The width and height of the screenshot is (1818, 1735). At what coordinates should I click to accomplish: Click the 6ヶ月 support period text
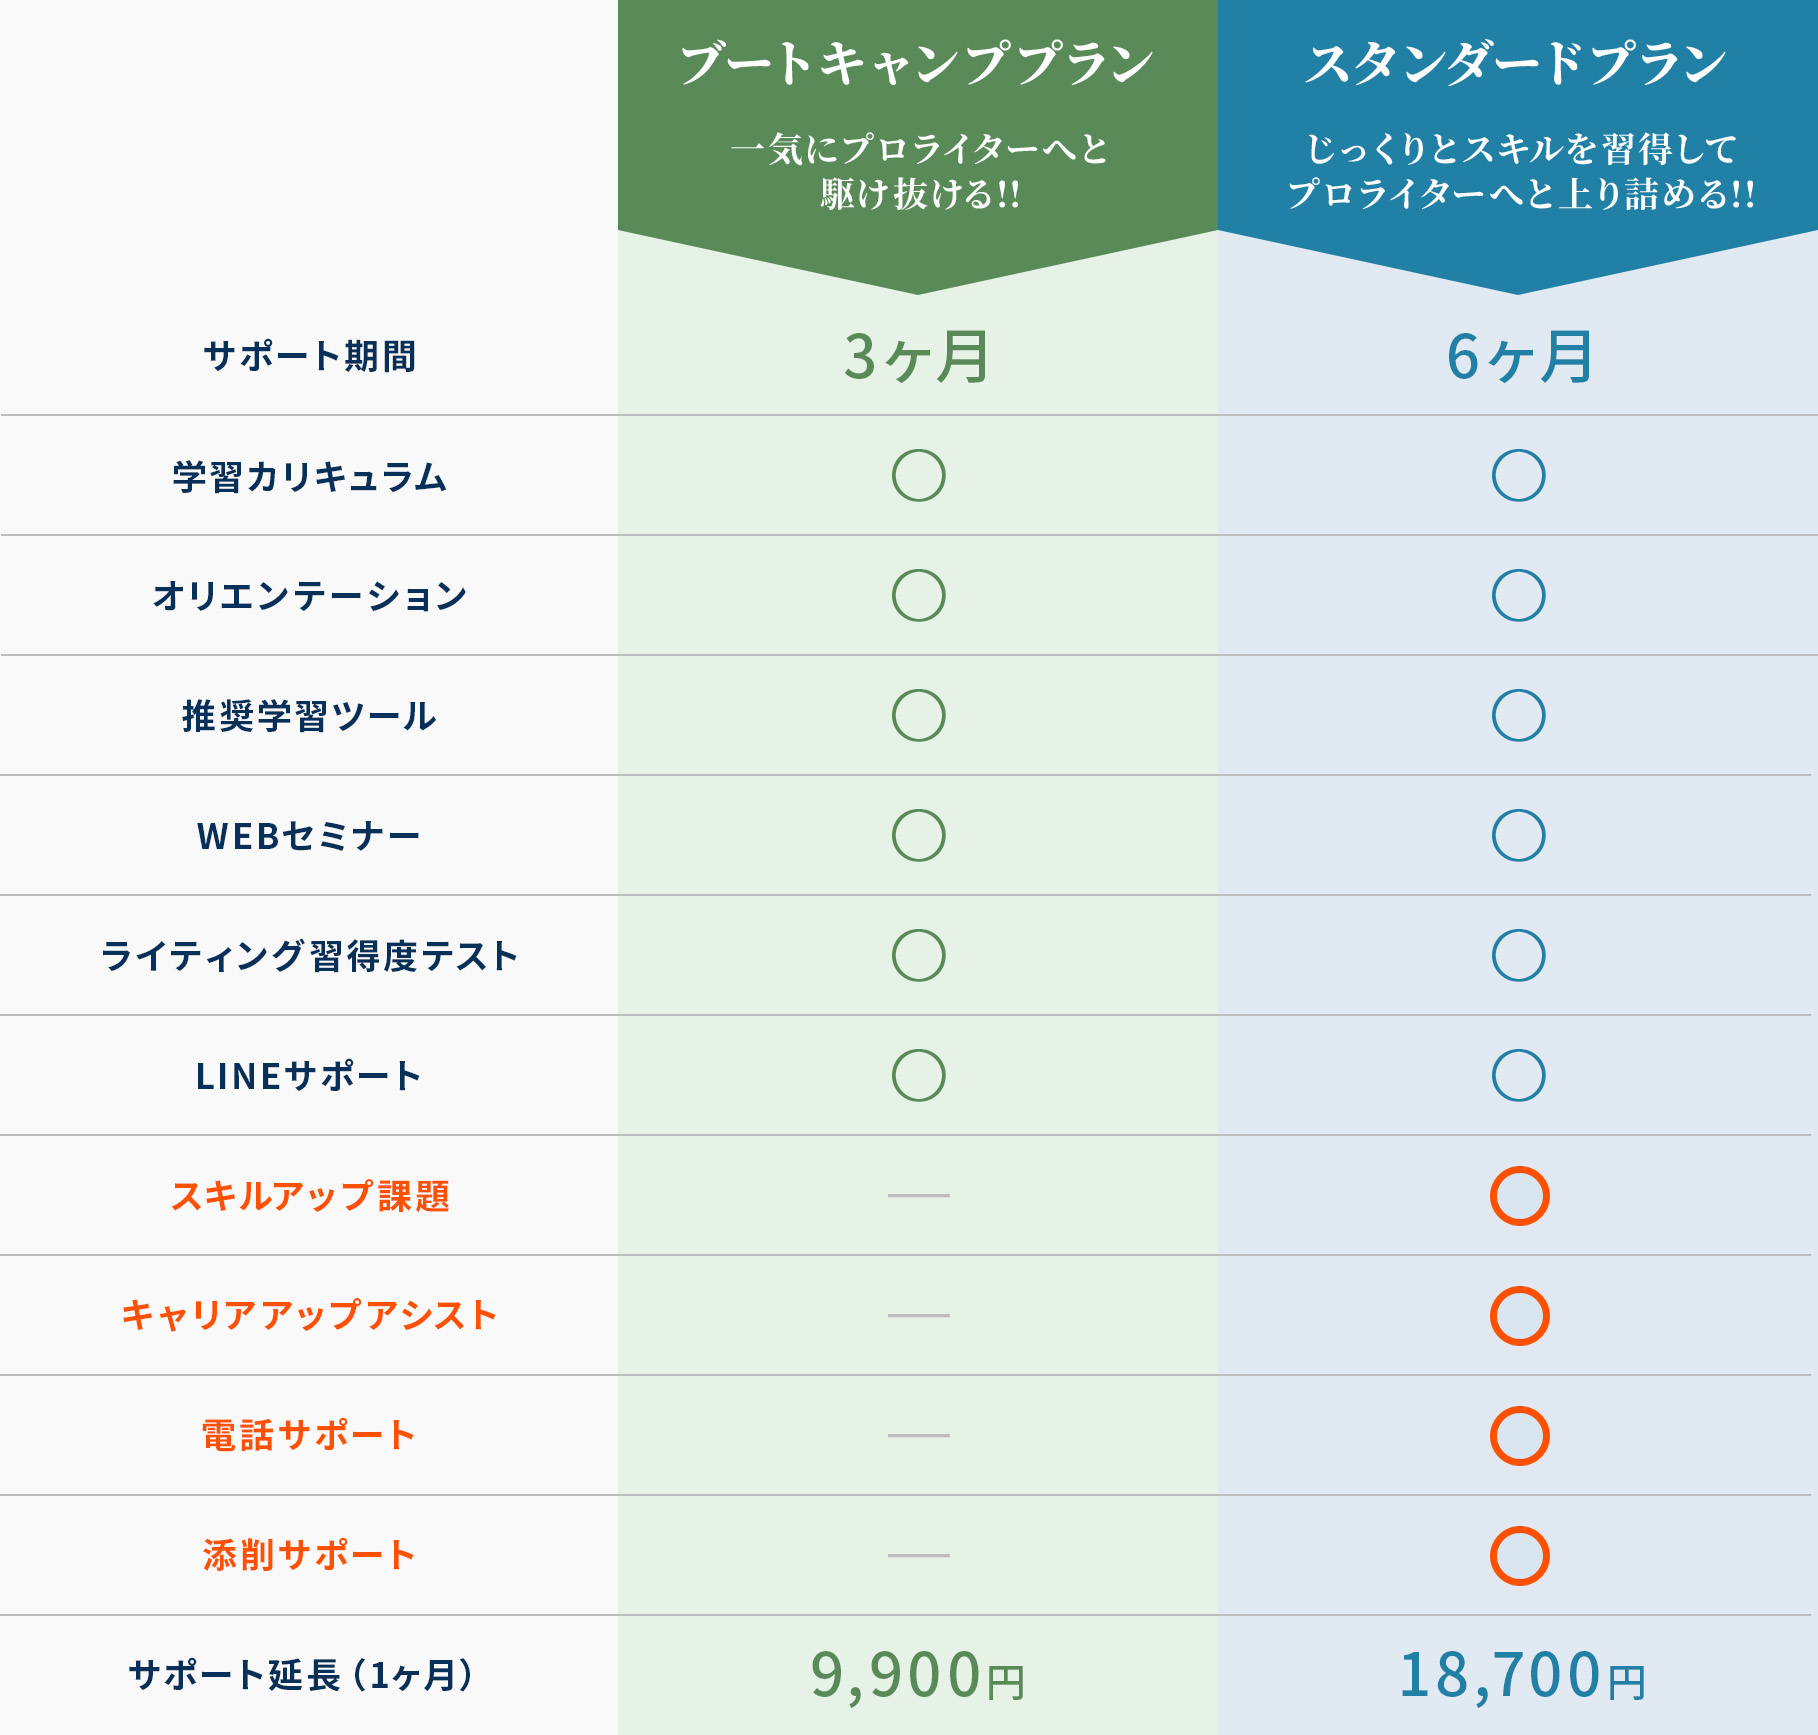click(x=1519, y=357)
